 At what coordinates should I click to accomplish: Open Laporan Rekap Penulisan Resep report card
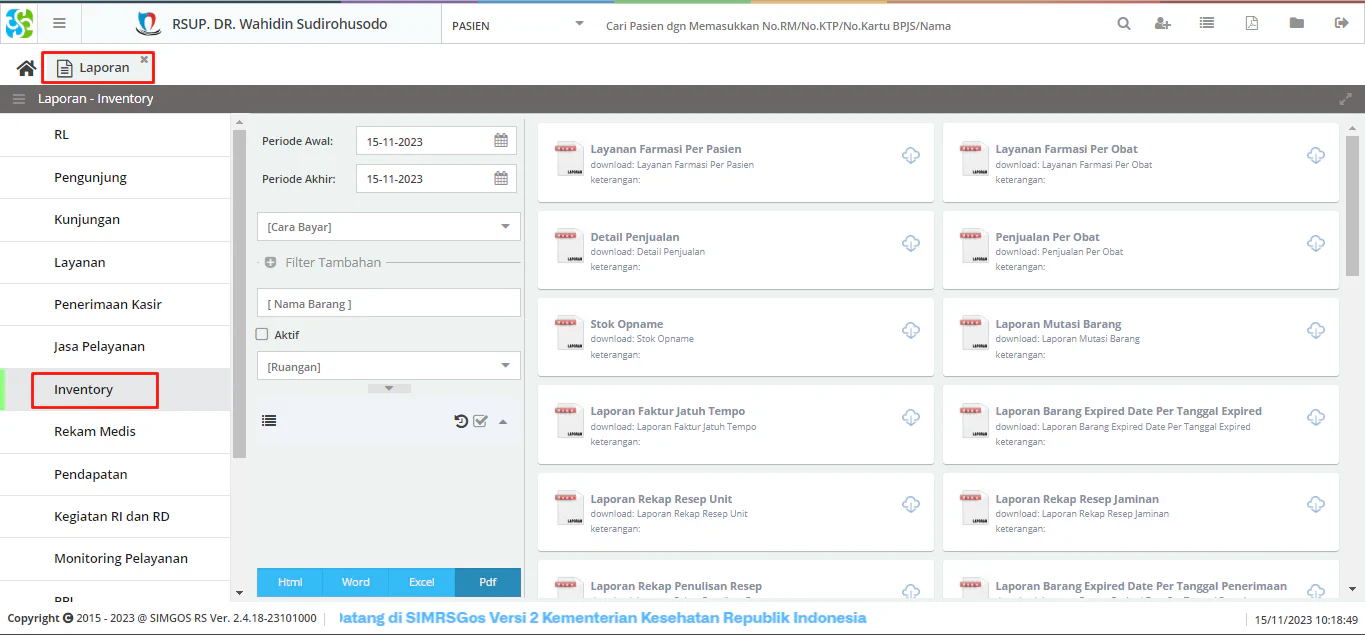[x=736, y=581]
